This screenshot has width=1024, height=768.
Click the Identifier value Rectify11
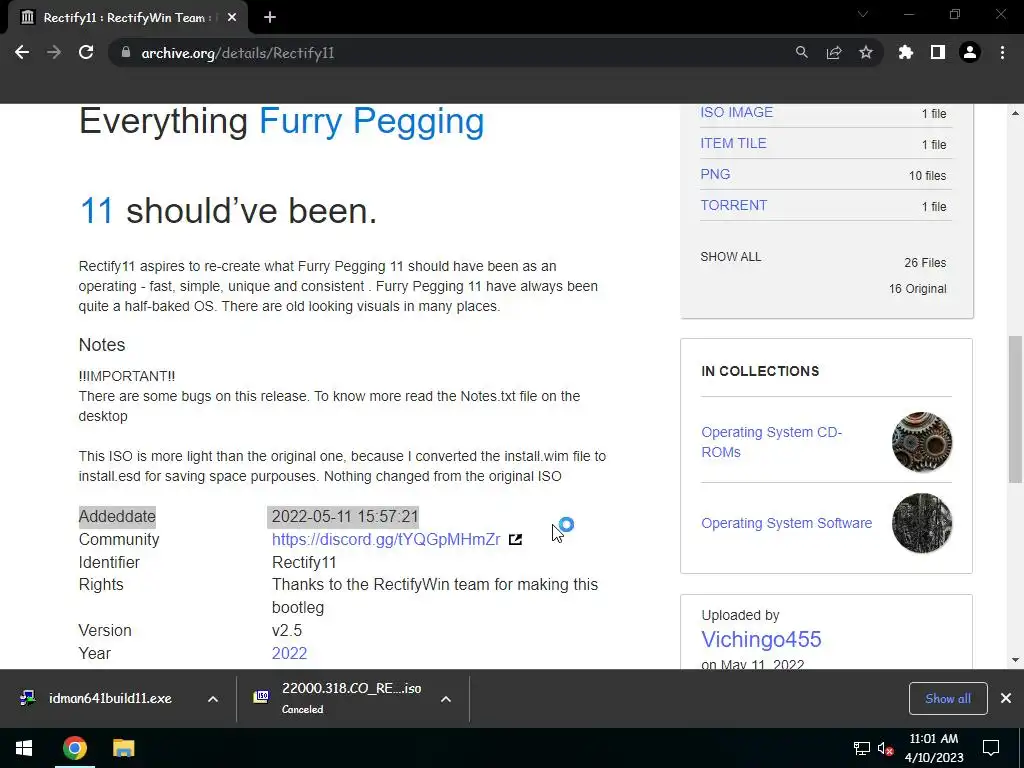coord(304,562)
